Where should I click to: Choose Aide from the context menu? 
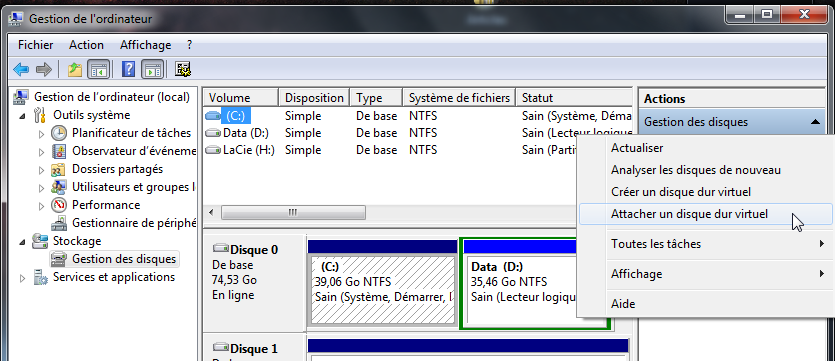coord(706,304)
